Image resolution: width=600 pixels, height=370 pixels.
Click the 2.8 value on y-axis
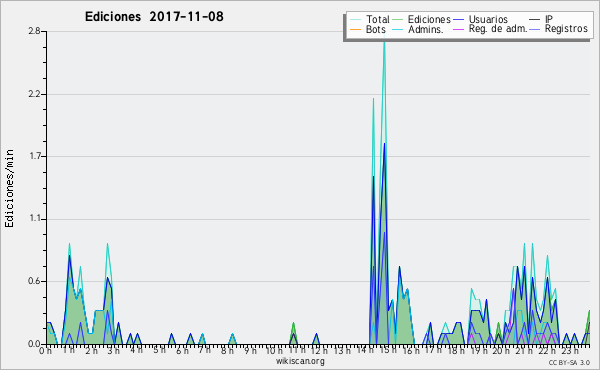(34, 31)
